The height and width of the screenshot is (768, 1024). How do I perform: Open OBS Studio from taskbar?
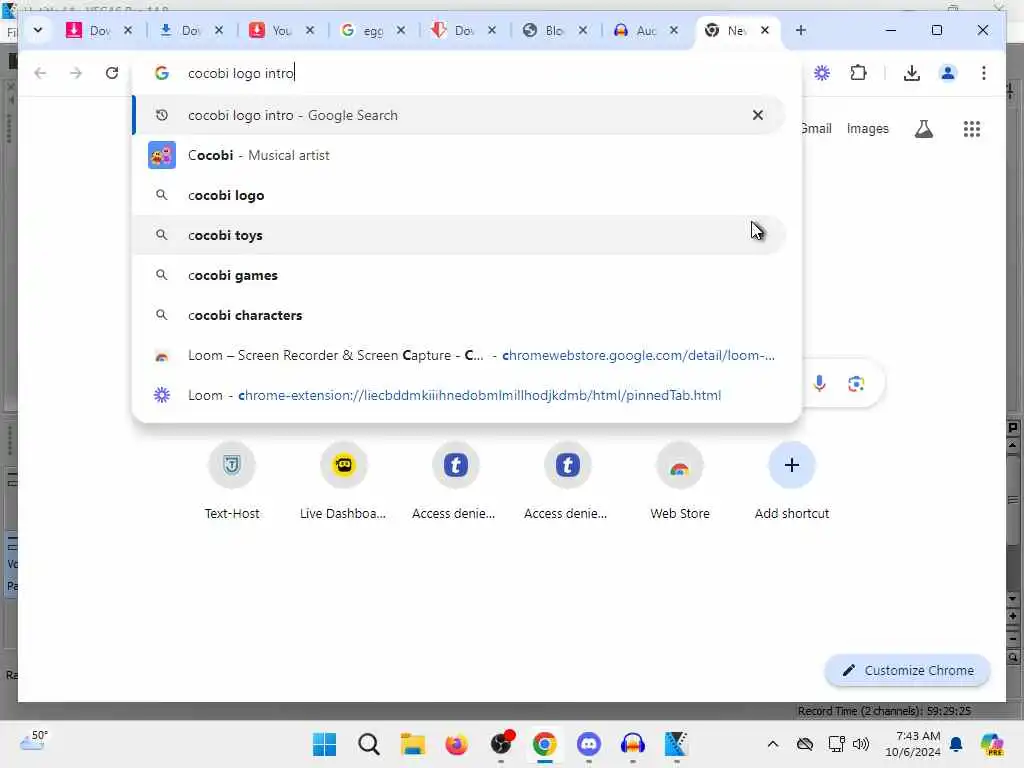pyautogui.click(x=502, y=744)
